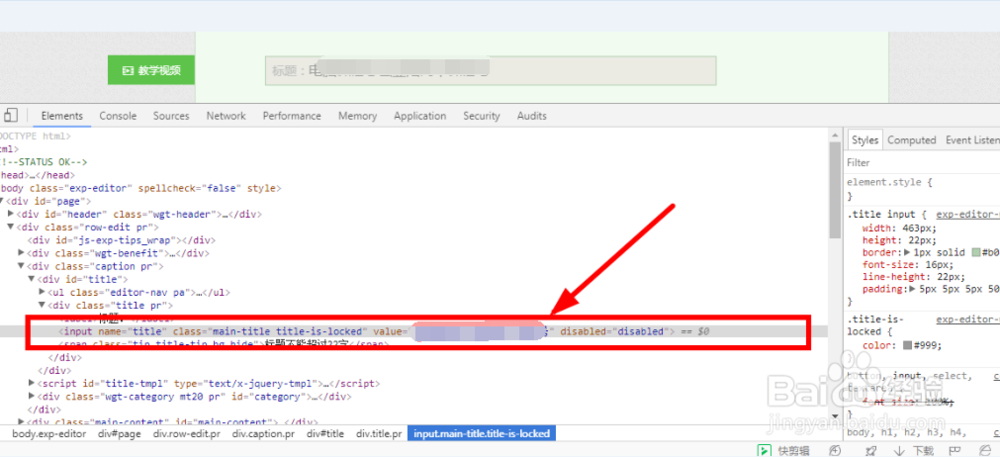Expand the div class="main-content" node
The height and width of the screenshot is (457, 1000).
(22, 421)
